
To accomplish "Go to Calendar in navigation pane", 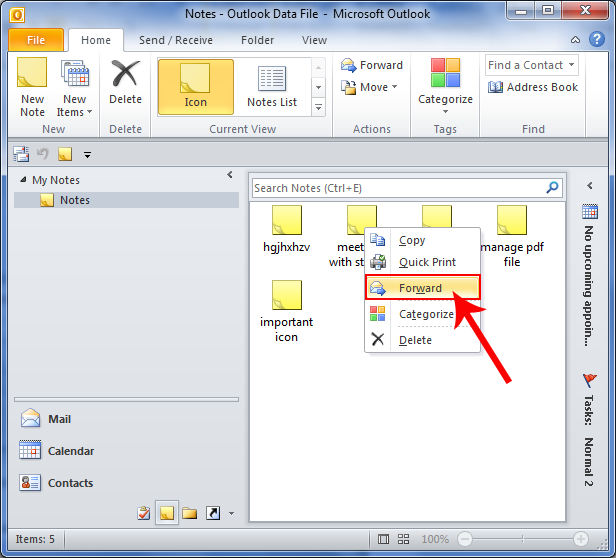I will coord(126,451).
